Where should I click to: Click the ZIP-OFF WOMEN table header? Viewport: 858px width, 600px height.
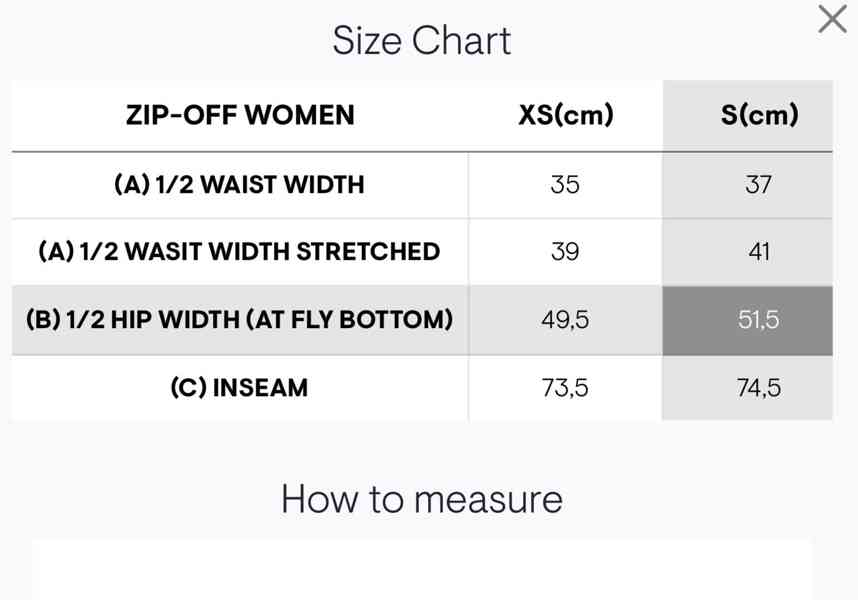point(240,115)
